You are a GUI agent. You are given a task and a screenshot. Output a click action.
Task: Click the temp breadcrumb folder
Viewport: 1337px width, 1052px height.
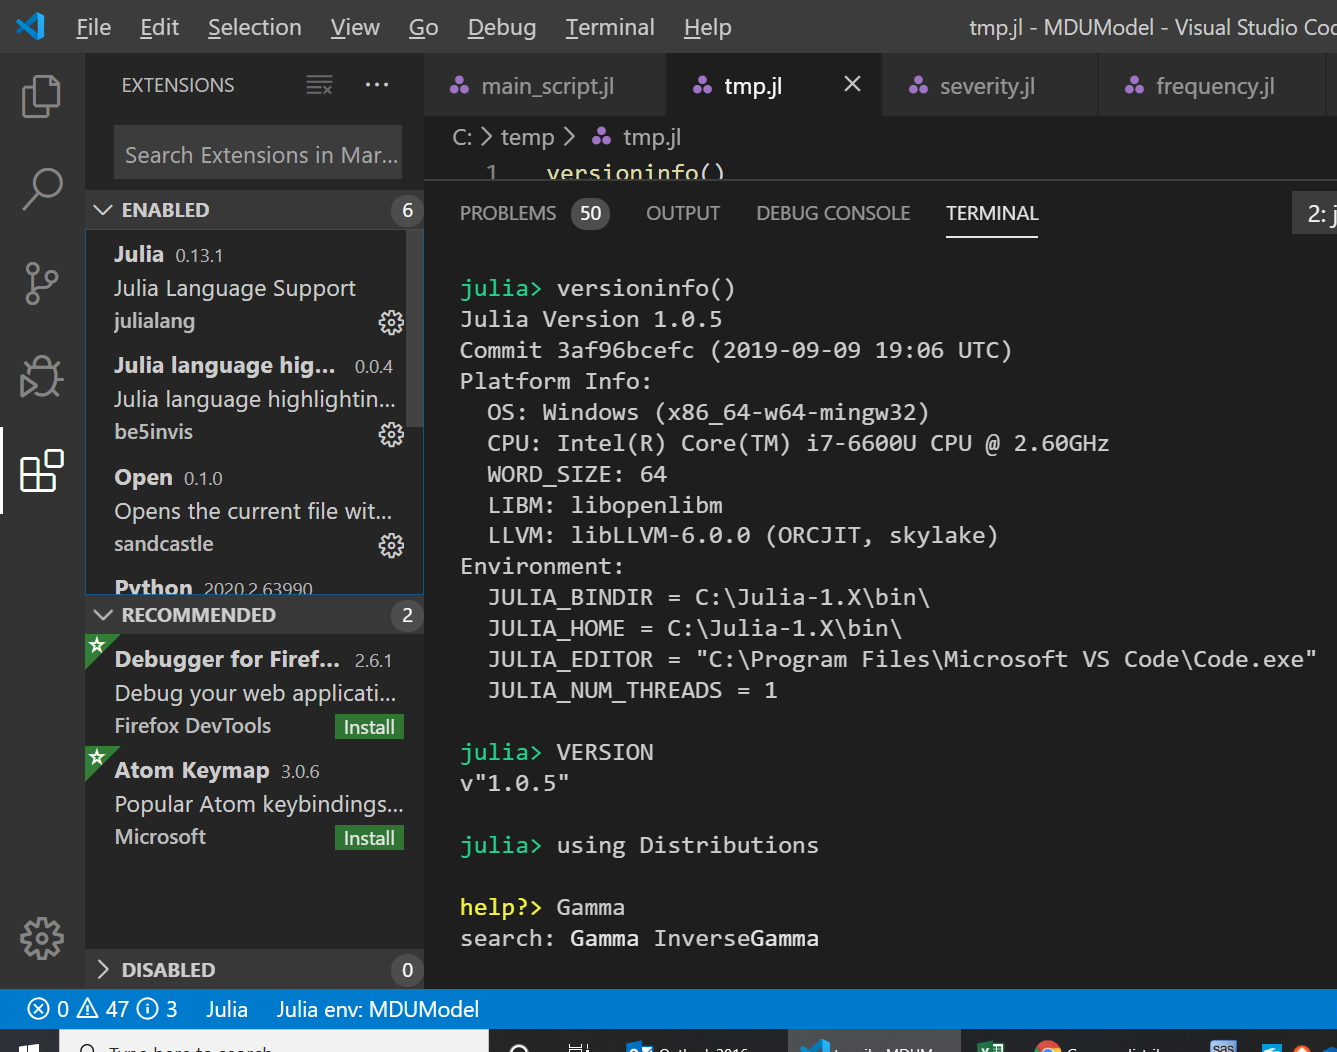(527, 137)
